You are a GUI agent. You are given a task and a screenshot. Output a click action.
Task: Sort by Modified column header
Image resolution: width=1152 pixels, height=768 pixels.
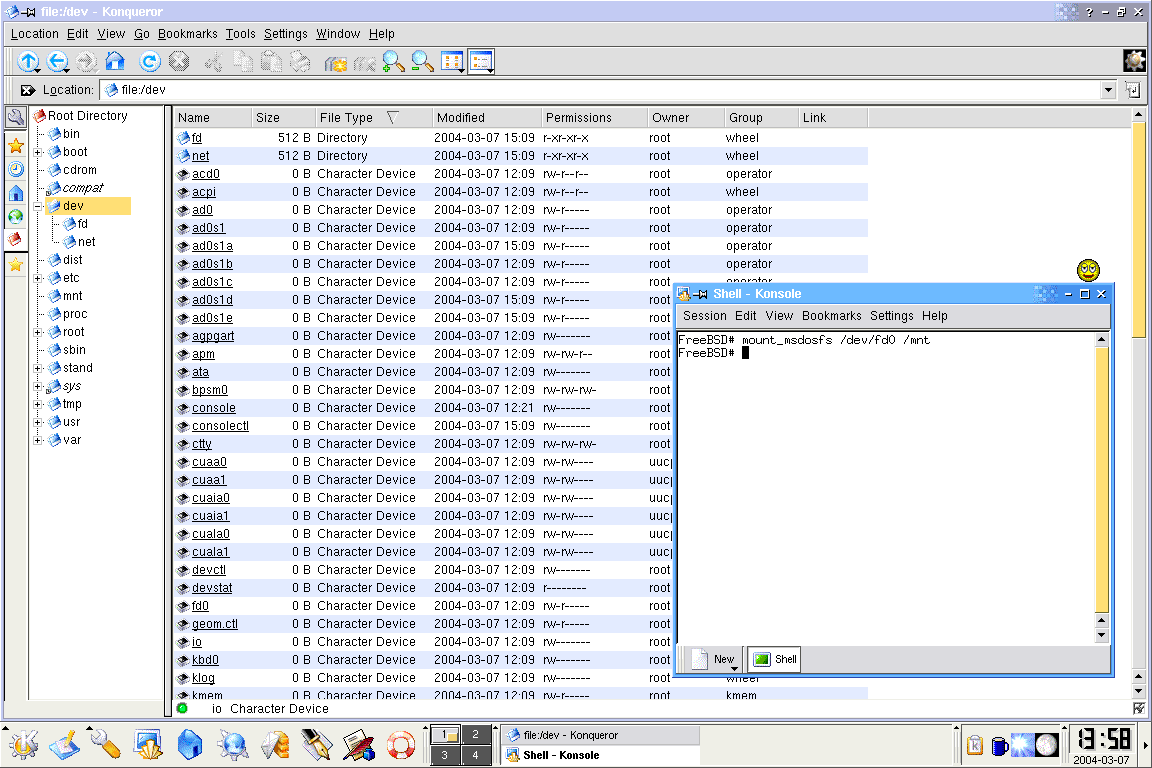(x=486, y=118)
